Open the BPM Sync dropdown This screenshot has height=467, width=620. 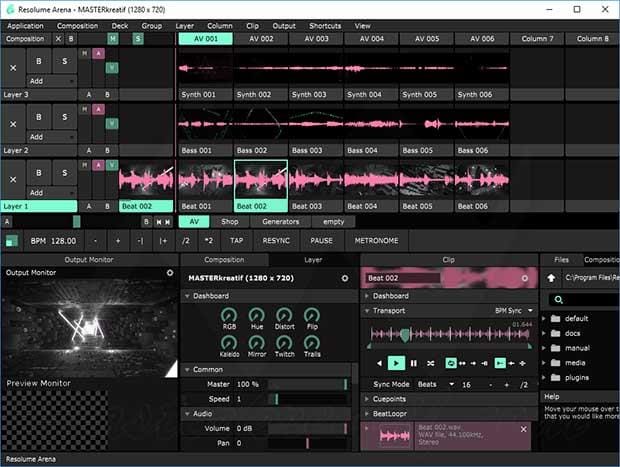[x=516, y=311]
